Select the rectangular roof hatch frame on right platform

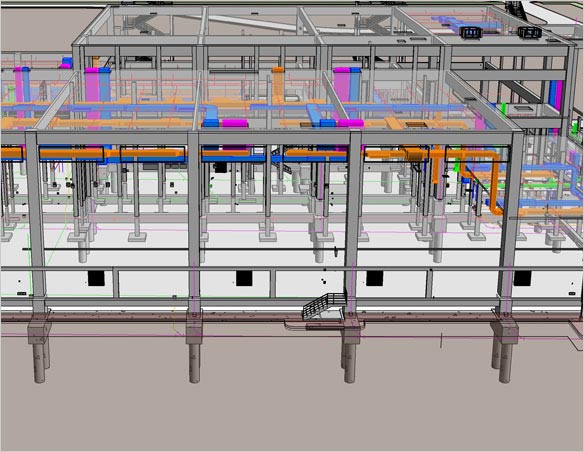tap(523, 109)
